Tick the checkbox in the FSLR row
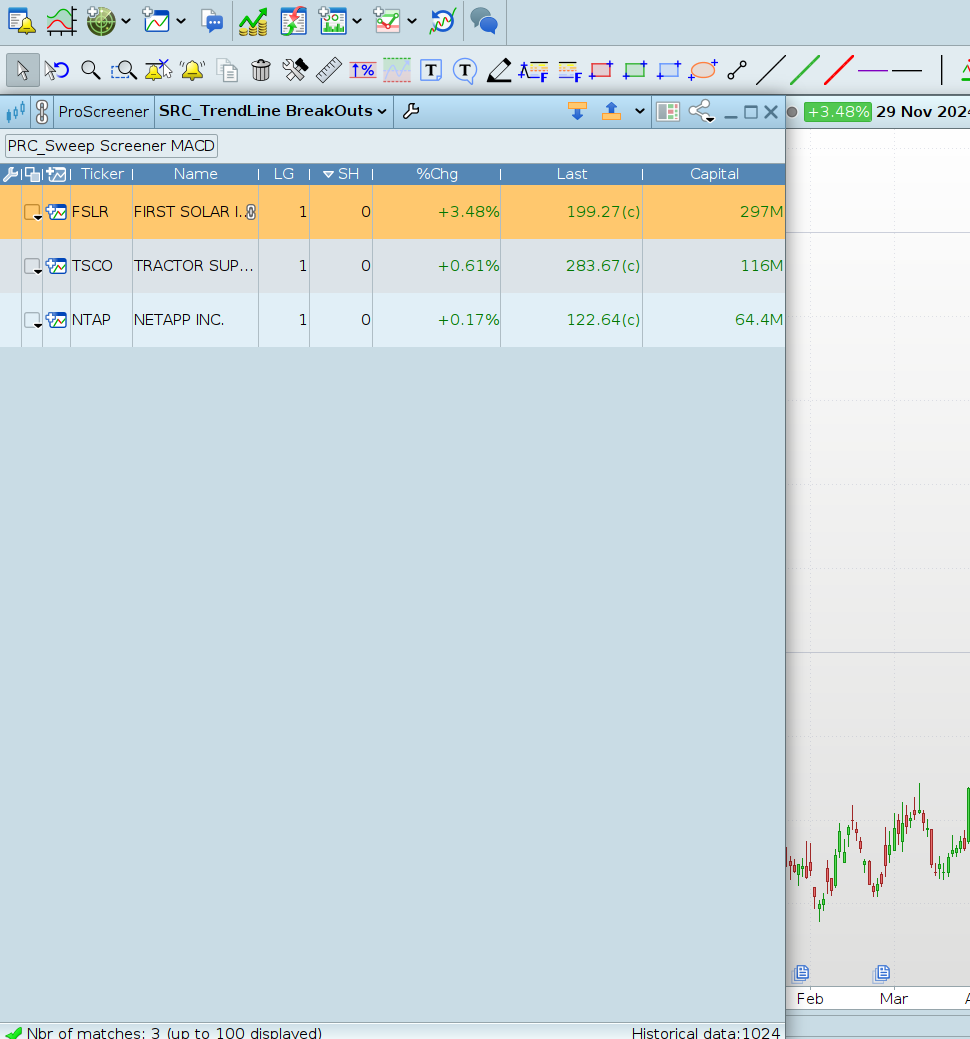 tap(32, 212)
